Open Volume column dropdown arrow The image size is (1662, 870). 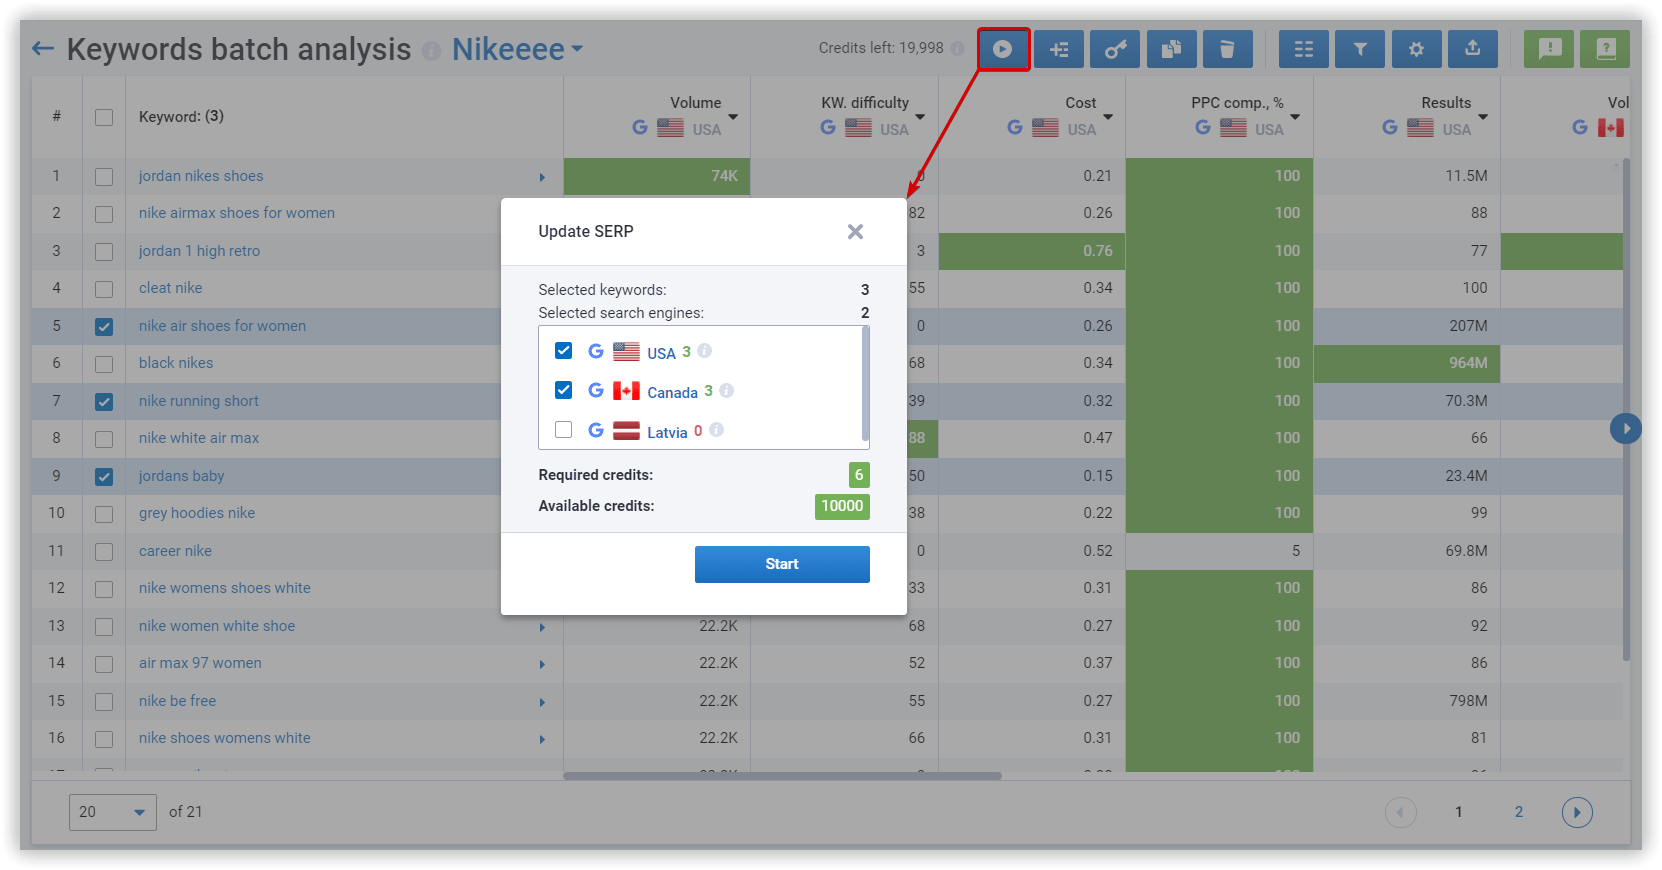click(733, 117)
